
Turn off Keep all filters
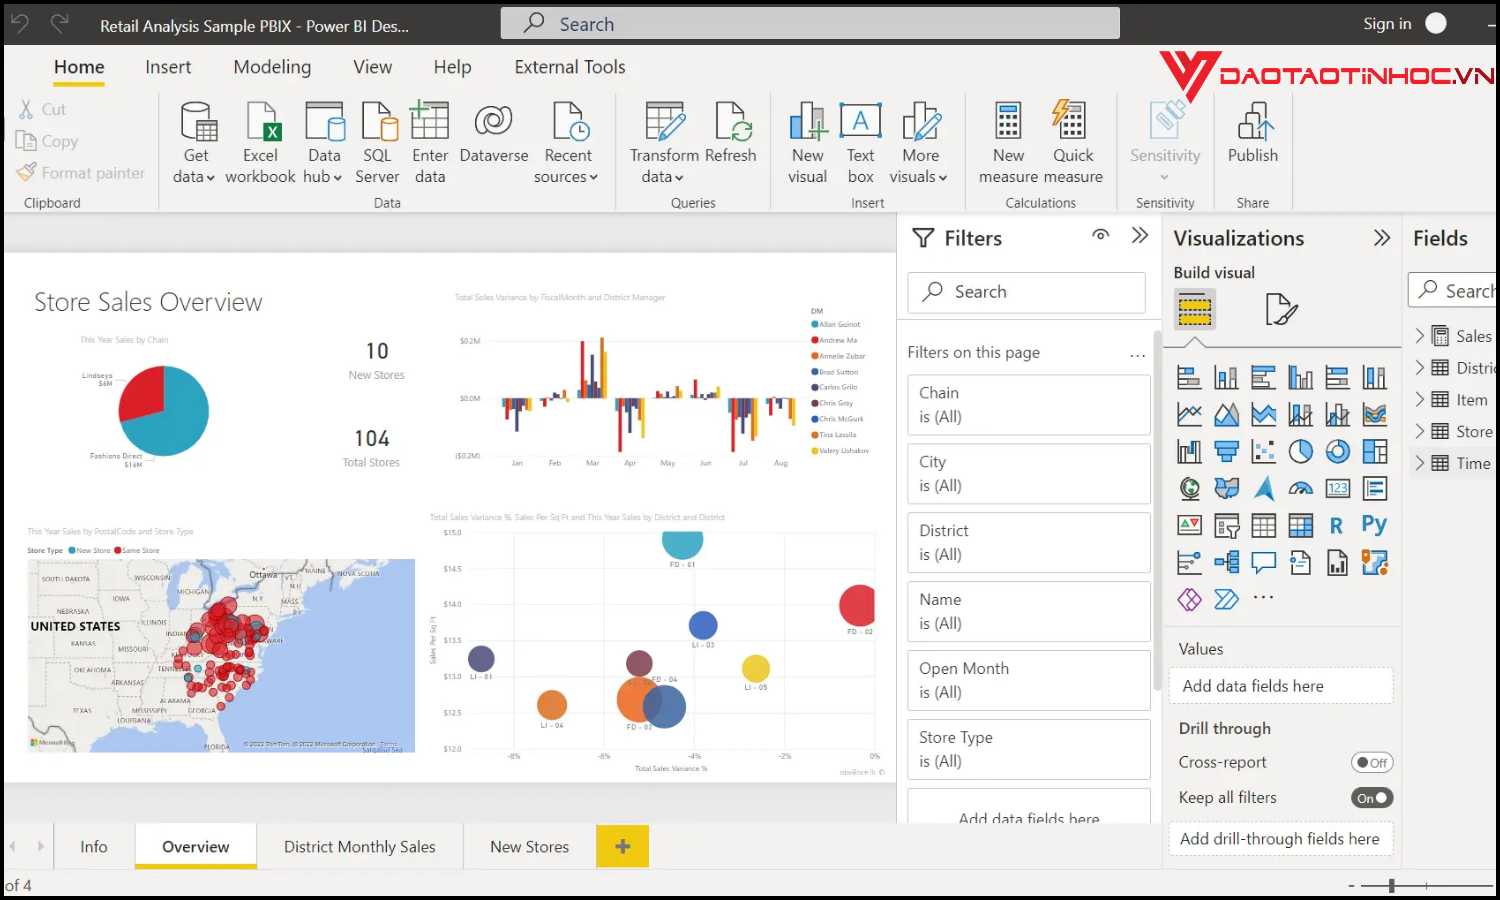tap(1371, 797)
